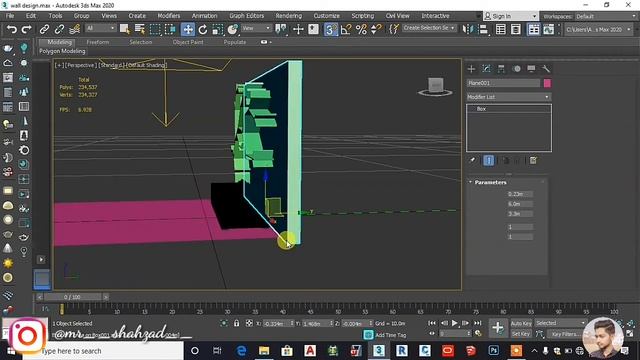Click the Pin Stack icon
Image resolution: width=640 pixels, height=360 pixels.
472,160
